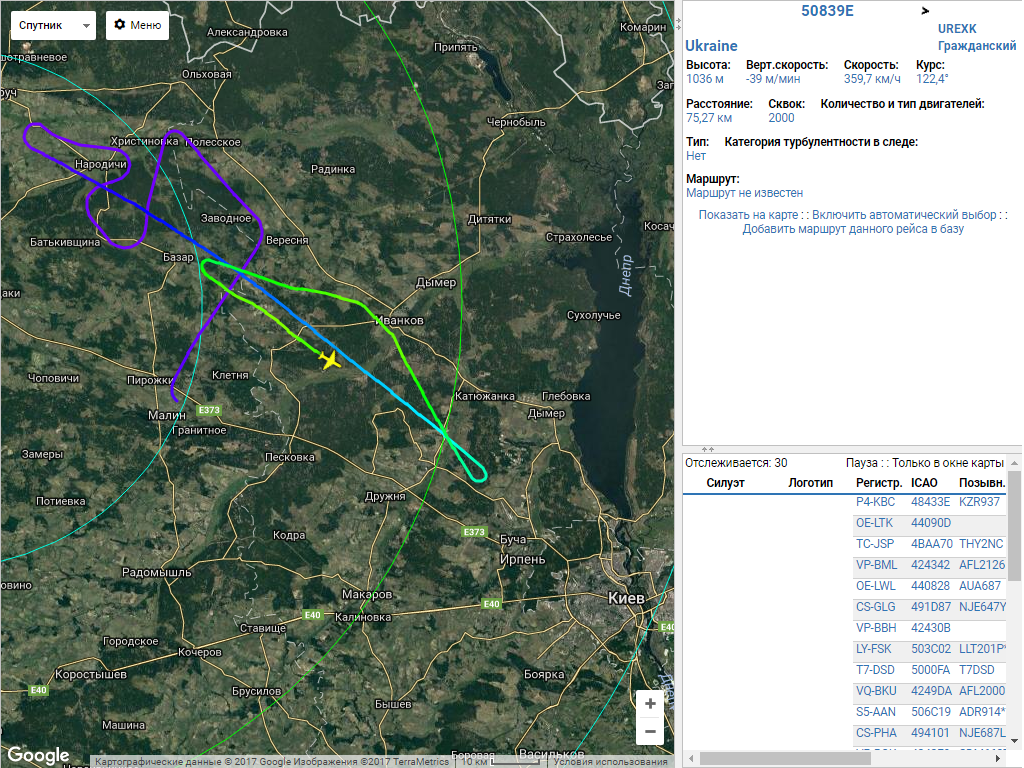Click the yellow aircraft marker on the map

click(x=329, y=359)
